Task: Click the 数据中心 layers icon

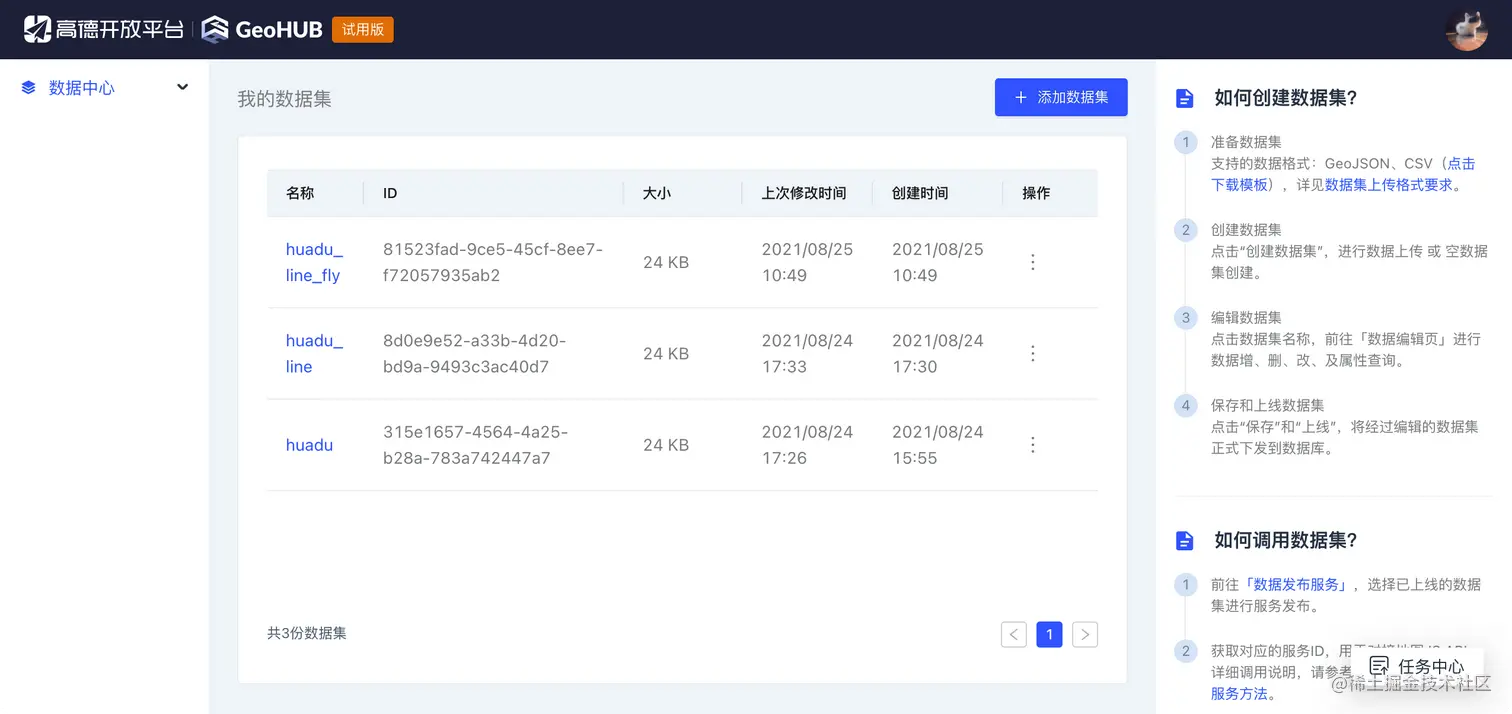Action: [28, 88]
